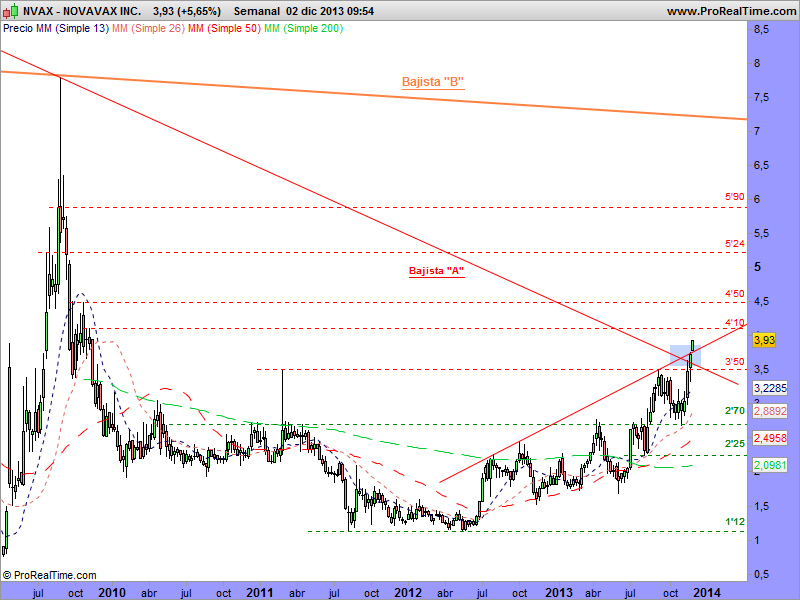
Task: Click the 2'70 support level label
Action: coord(735,411)
